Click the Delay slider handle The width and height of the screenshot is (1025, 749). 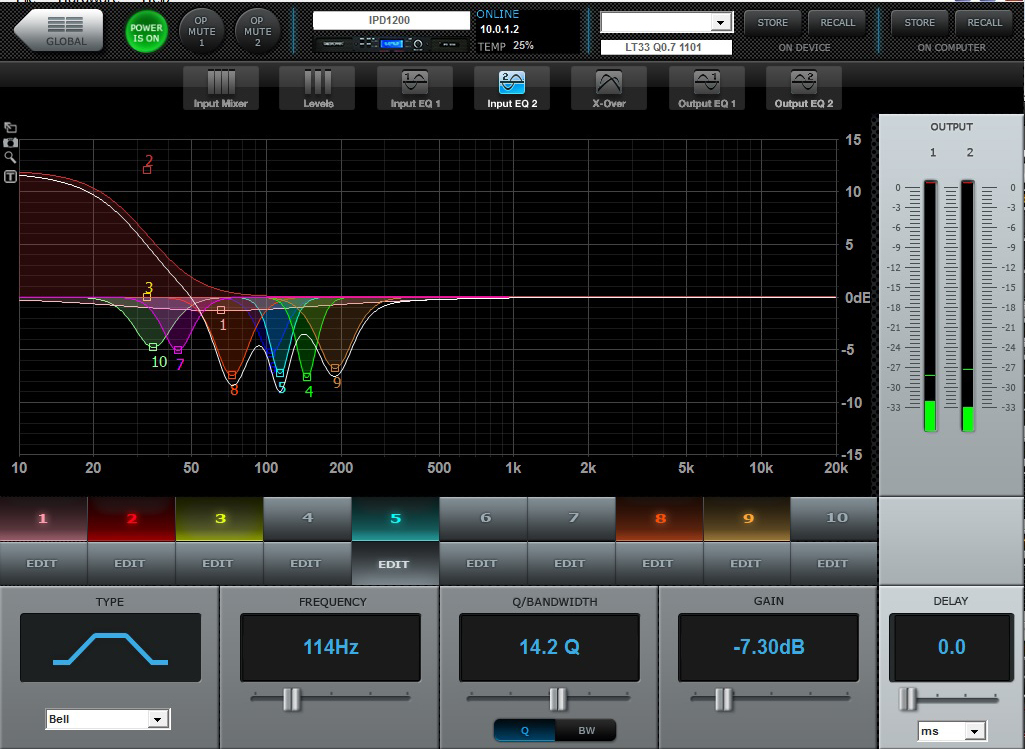(x=908, y=699)
